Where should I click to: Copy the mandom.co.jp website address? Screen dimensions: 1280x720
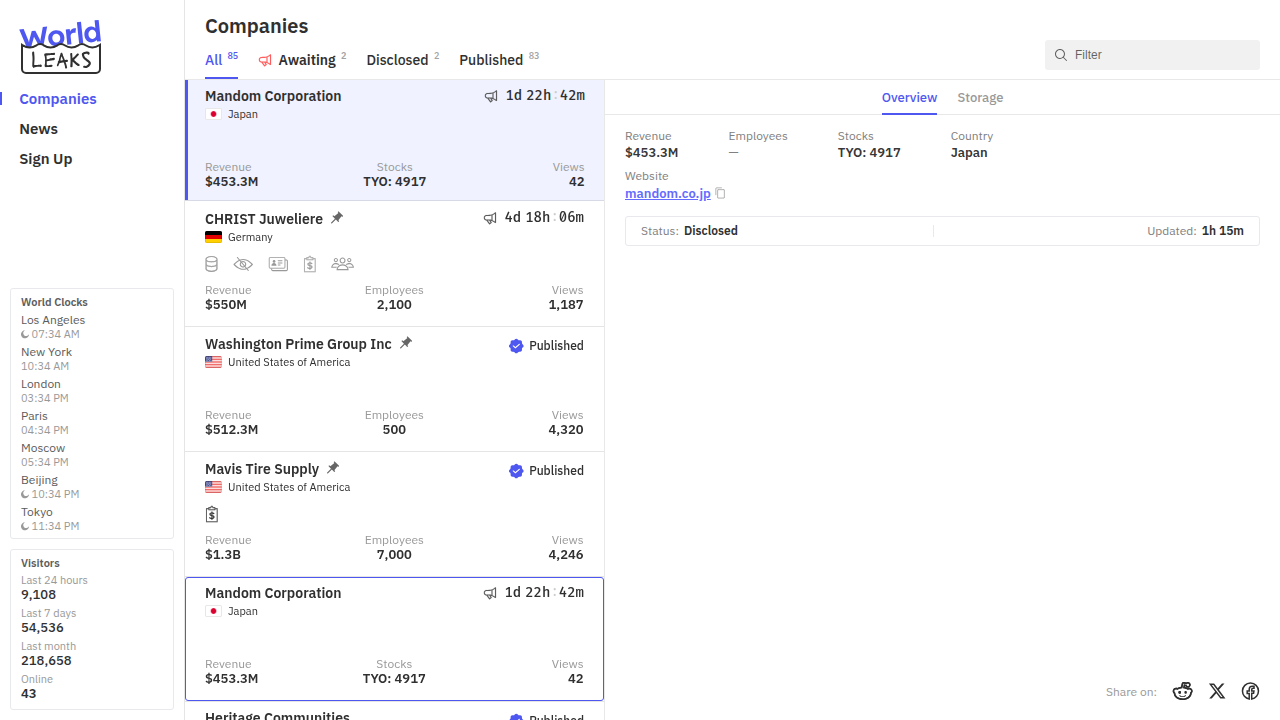coord(720,194)
